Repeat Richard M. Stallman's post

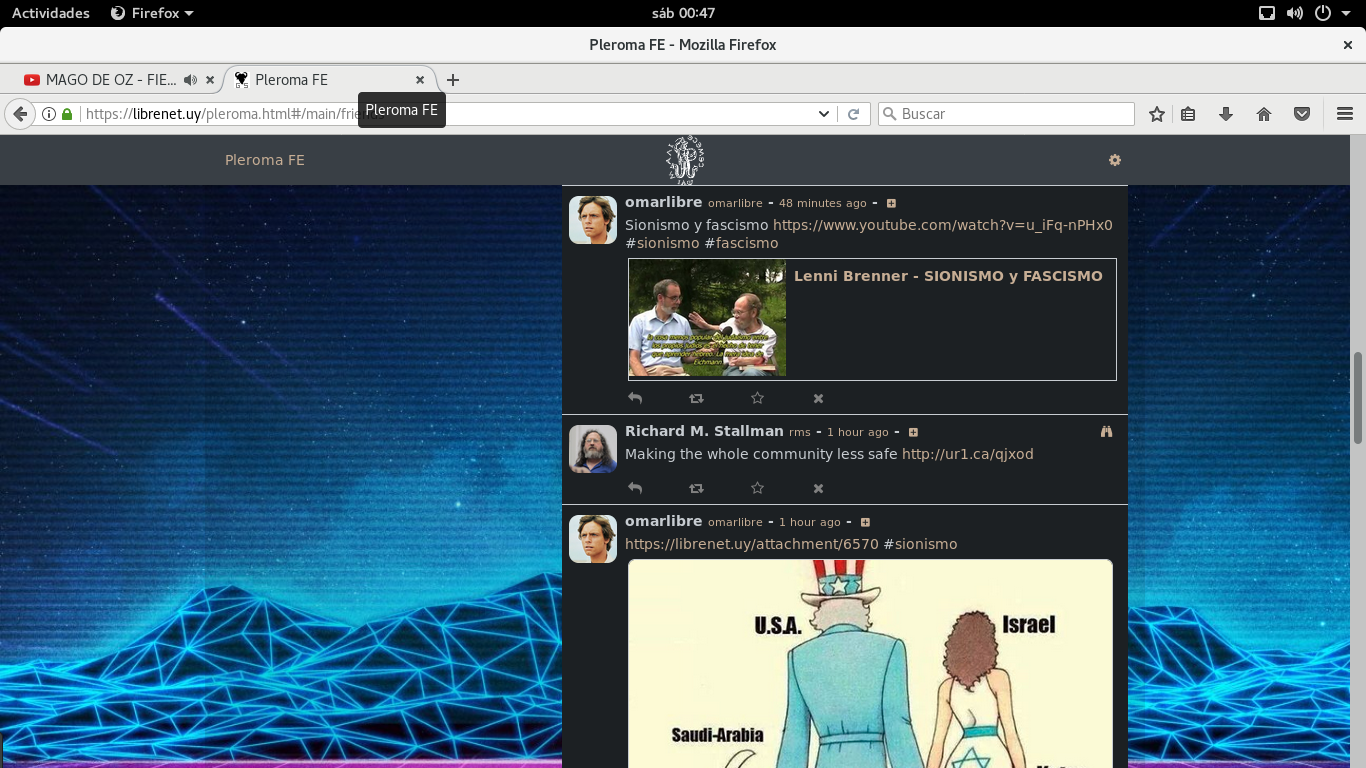tap(696, 488)
